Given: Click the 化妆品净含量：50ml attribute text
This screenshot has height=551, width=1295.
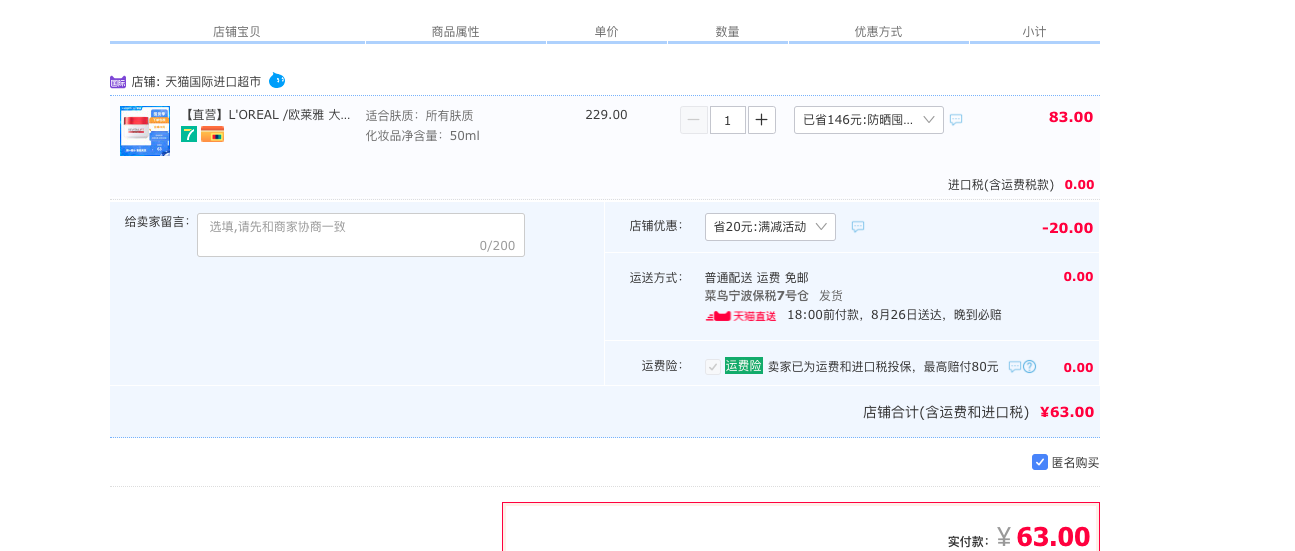Looking at the screenshot, I should point(423,136).
